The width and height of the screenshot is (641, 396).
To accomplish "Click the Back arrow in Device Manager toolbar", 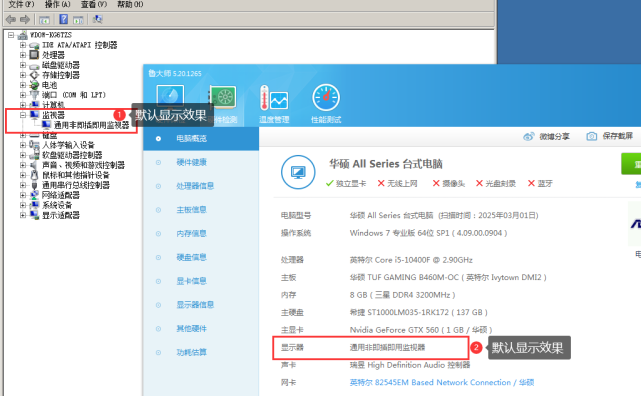I will [x=11, y=19].
